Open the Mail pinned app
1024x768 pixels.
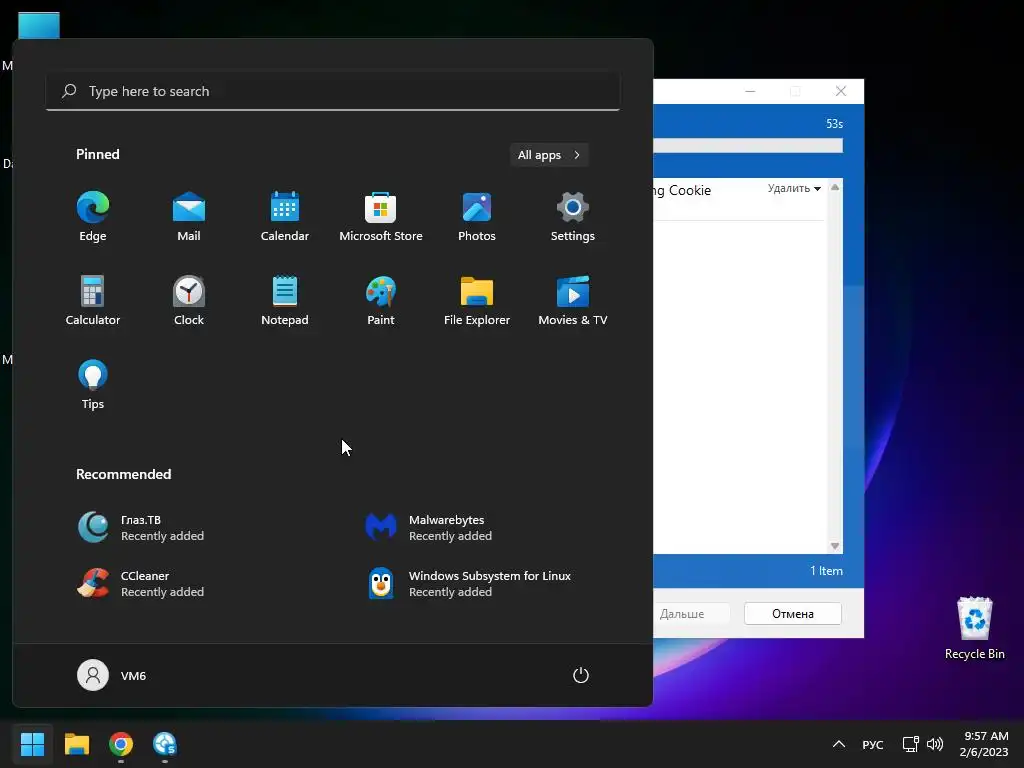pos(189,217)
